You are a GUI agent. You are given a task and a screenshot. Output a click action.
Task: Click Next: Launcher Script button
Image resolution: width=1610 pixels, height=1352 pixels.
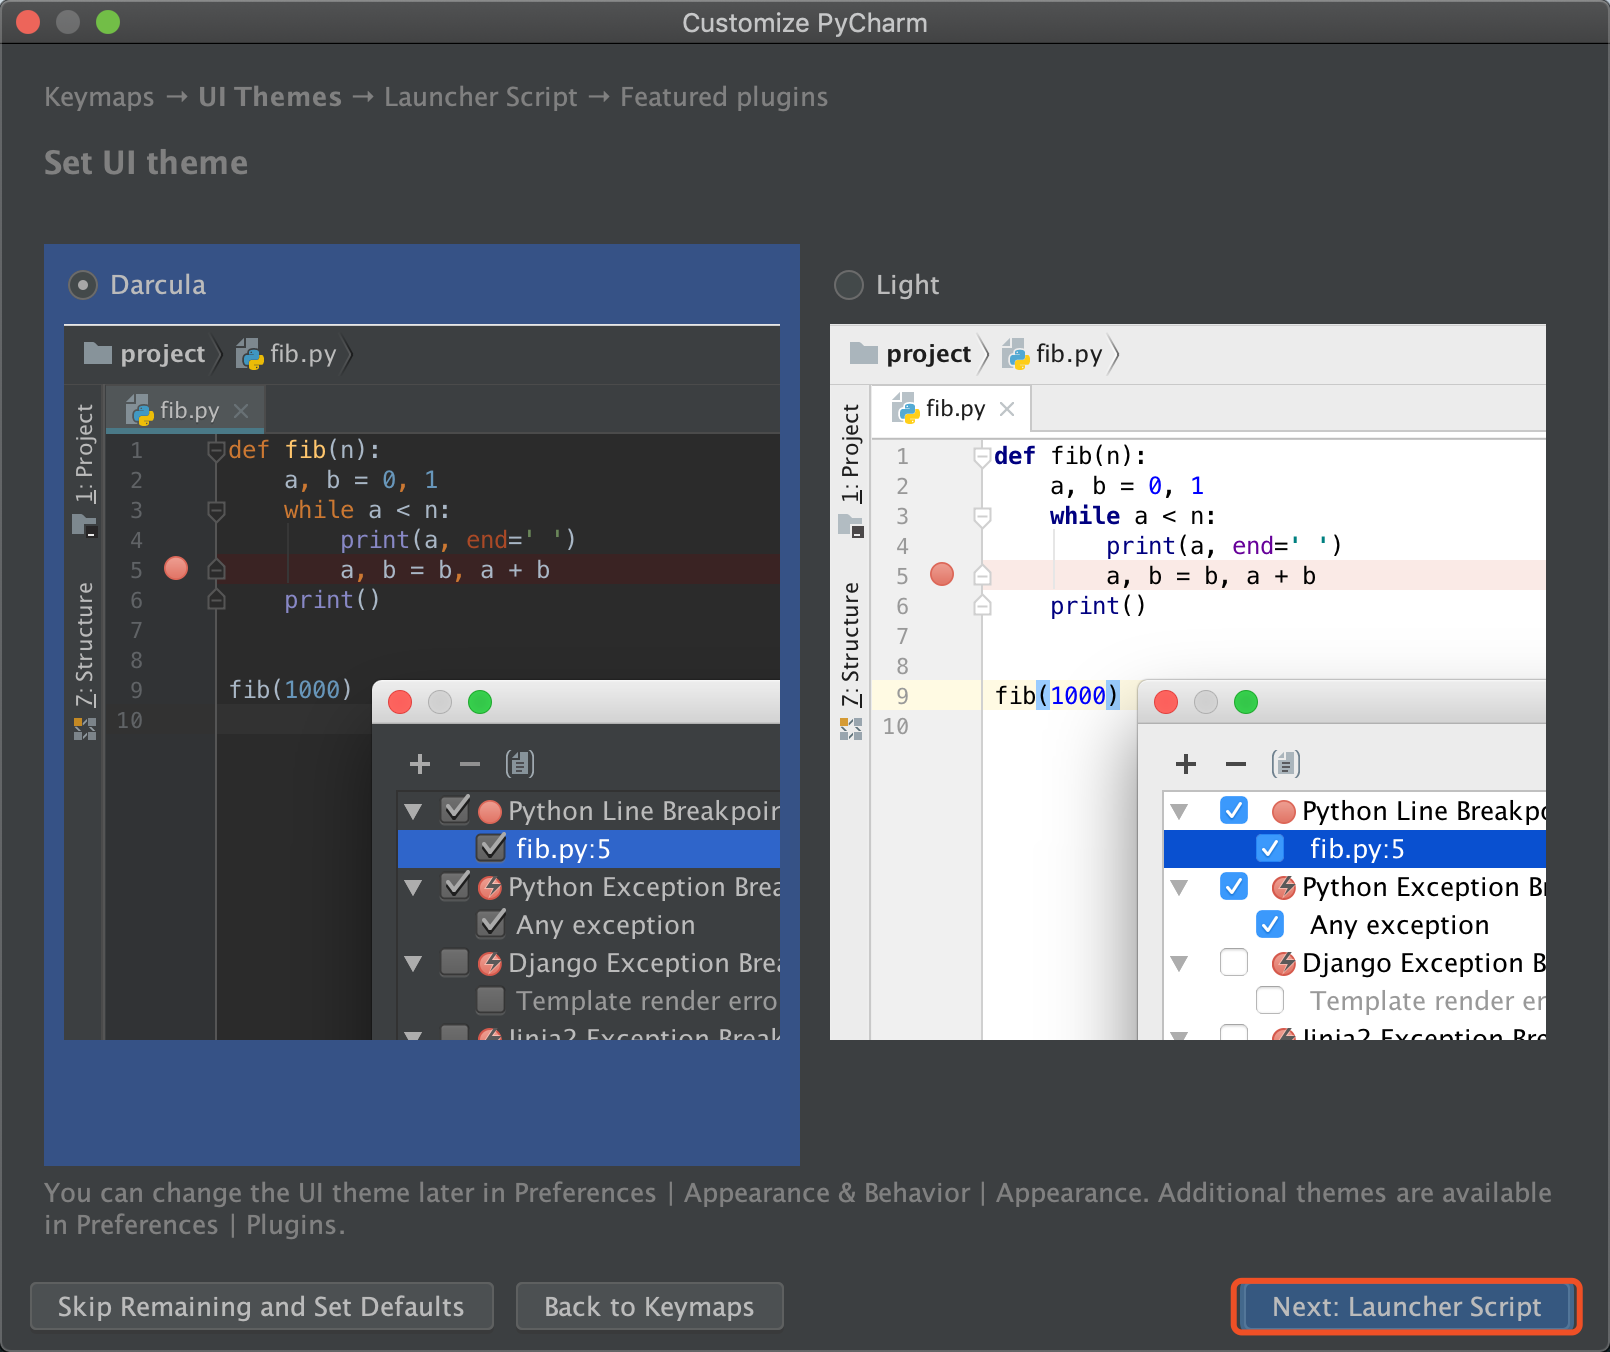click(x=1406, y=1306)
